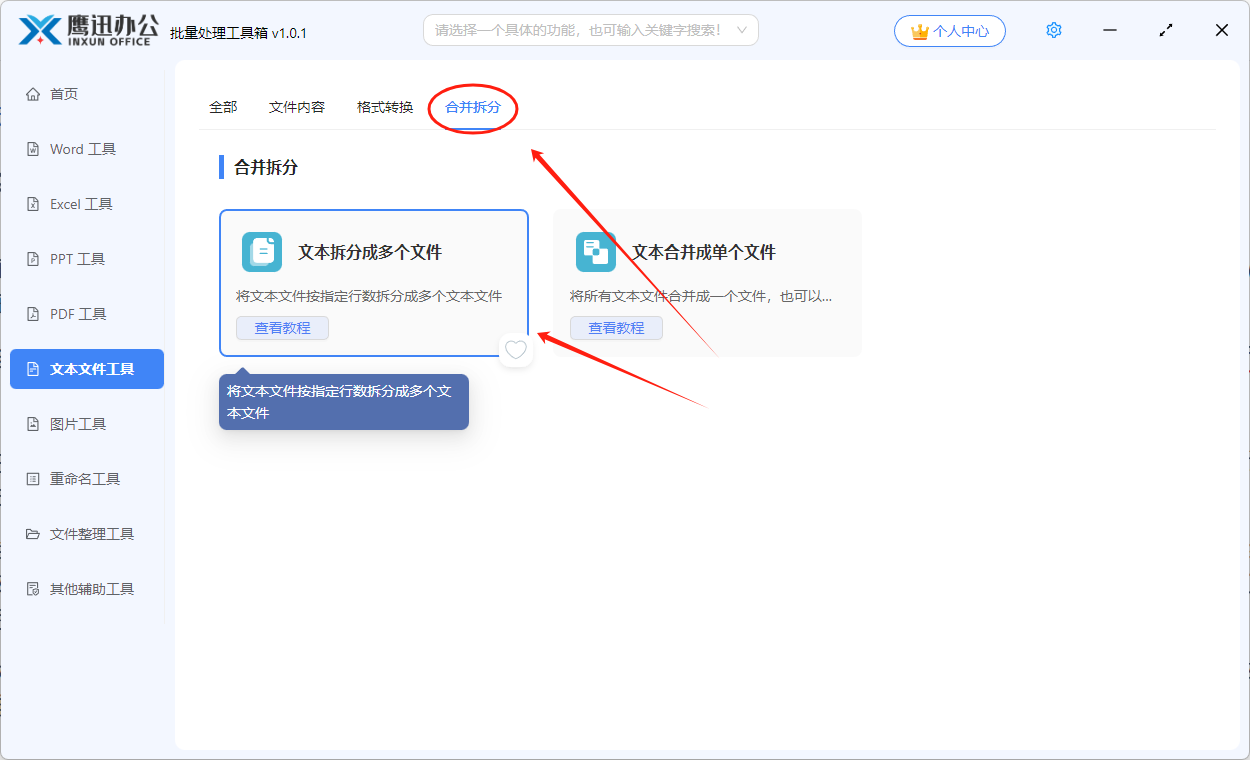
Task: Open 其他辅助工具 in the sidebar
Action: click(87, 589)
